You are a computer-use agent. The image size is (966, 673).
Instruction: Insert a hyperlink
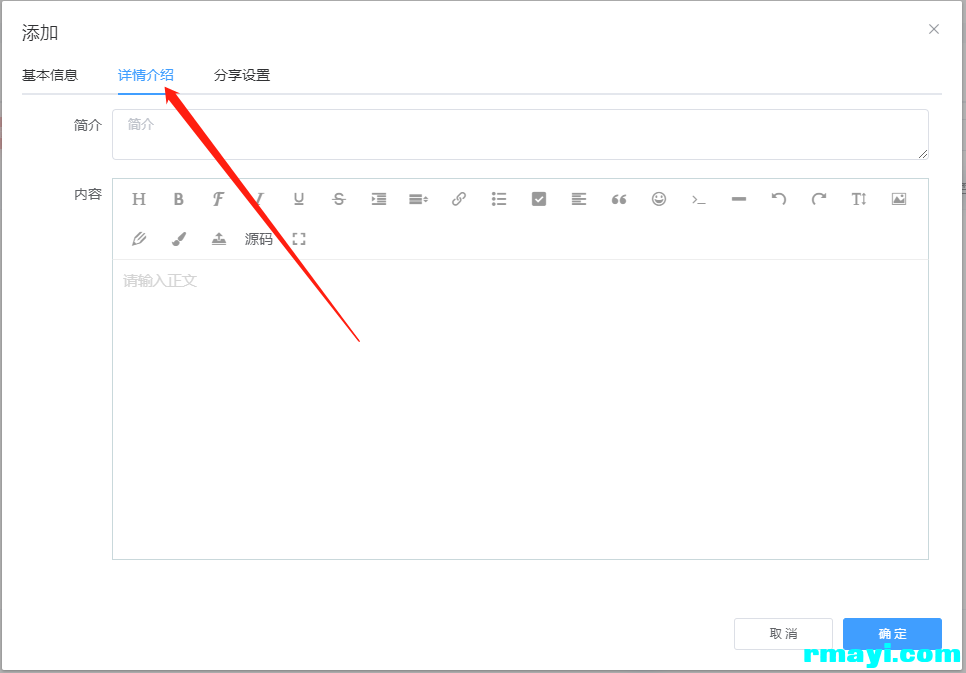tap(458, 199)
